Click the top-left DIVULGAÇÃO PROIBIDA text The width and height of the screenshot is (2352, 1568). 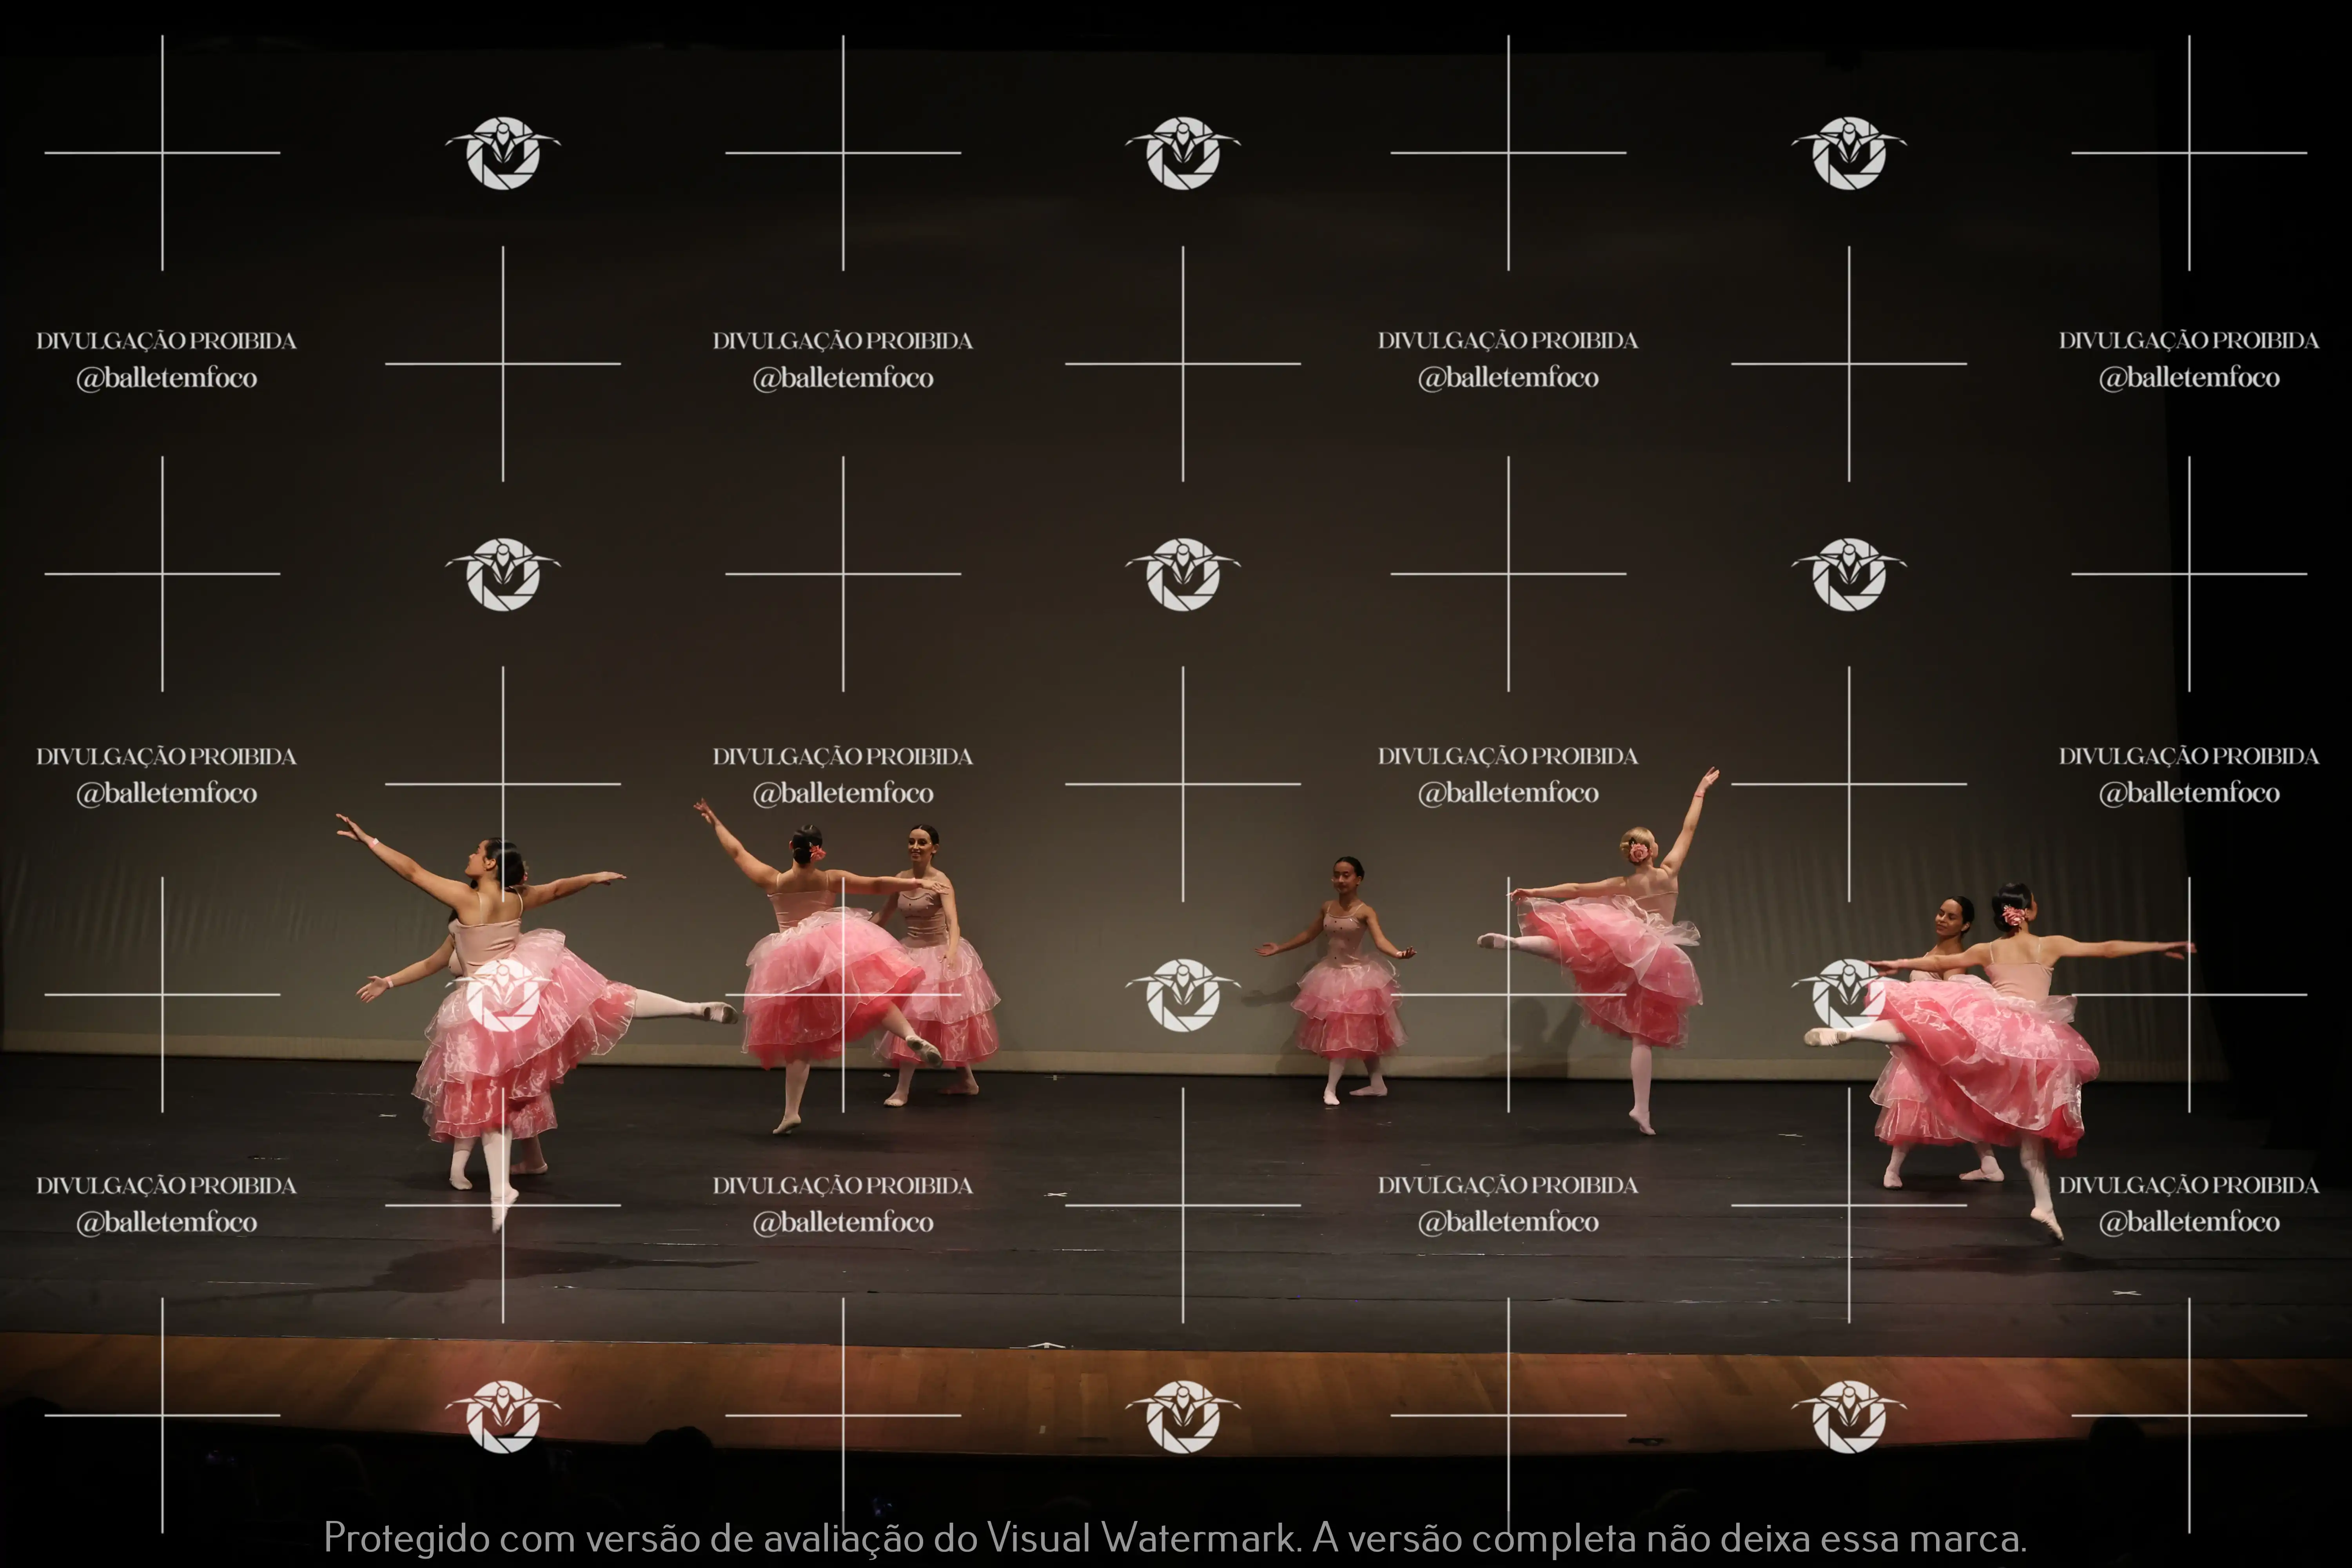(166, 341)
